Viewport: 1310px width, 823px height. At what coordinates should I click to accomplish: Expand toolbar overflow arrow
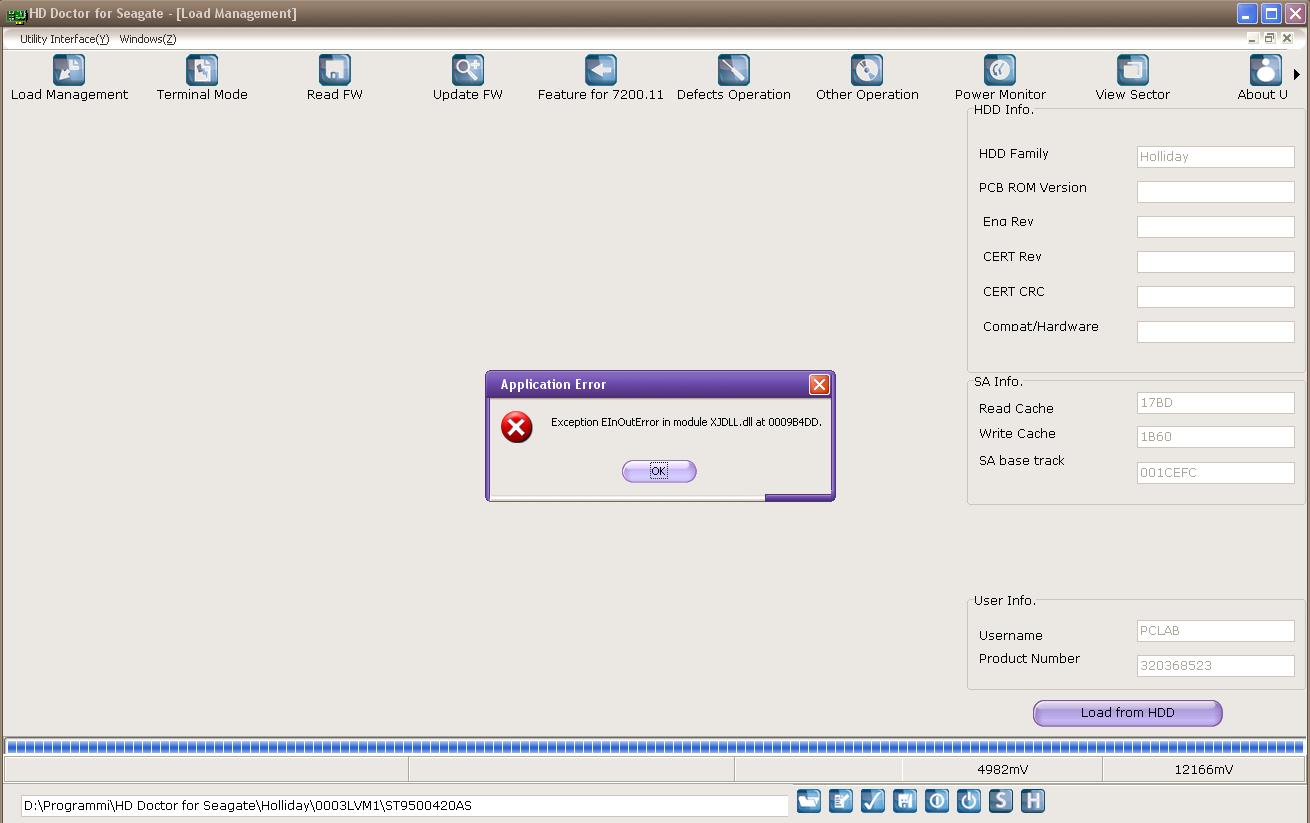click(x=1297, y=74)
